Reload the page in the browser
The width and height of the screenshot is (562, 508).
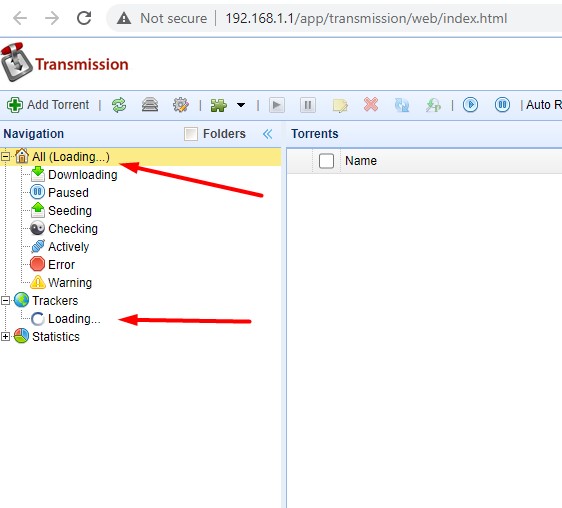coord(84,18)
